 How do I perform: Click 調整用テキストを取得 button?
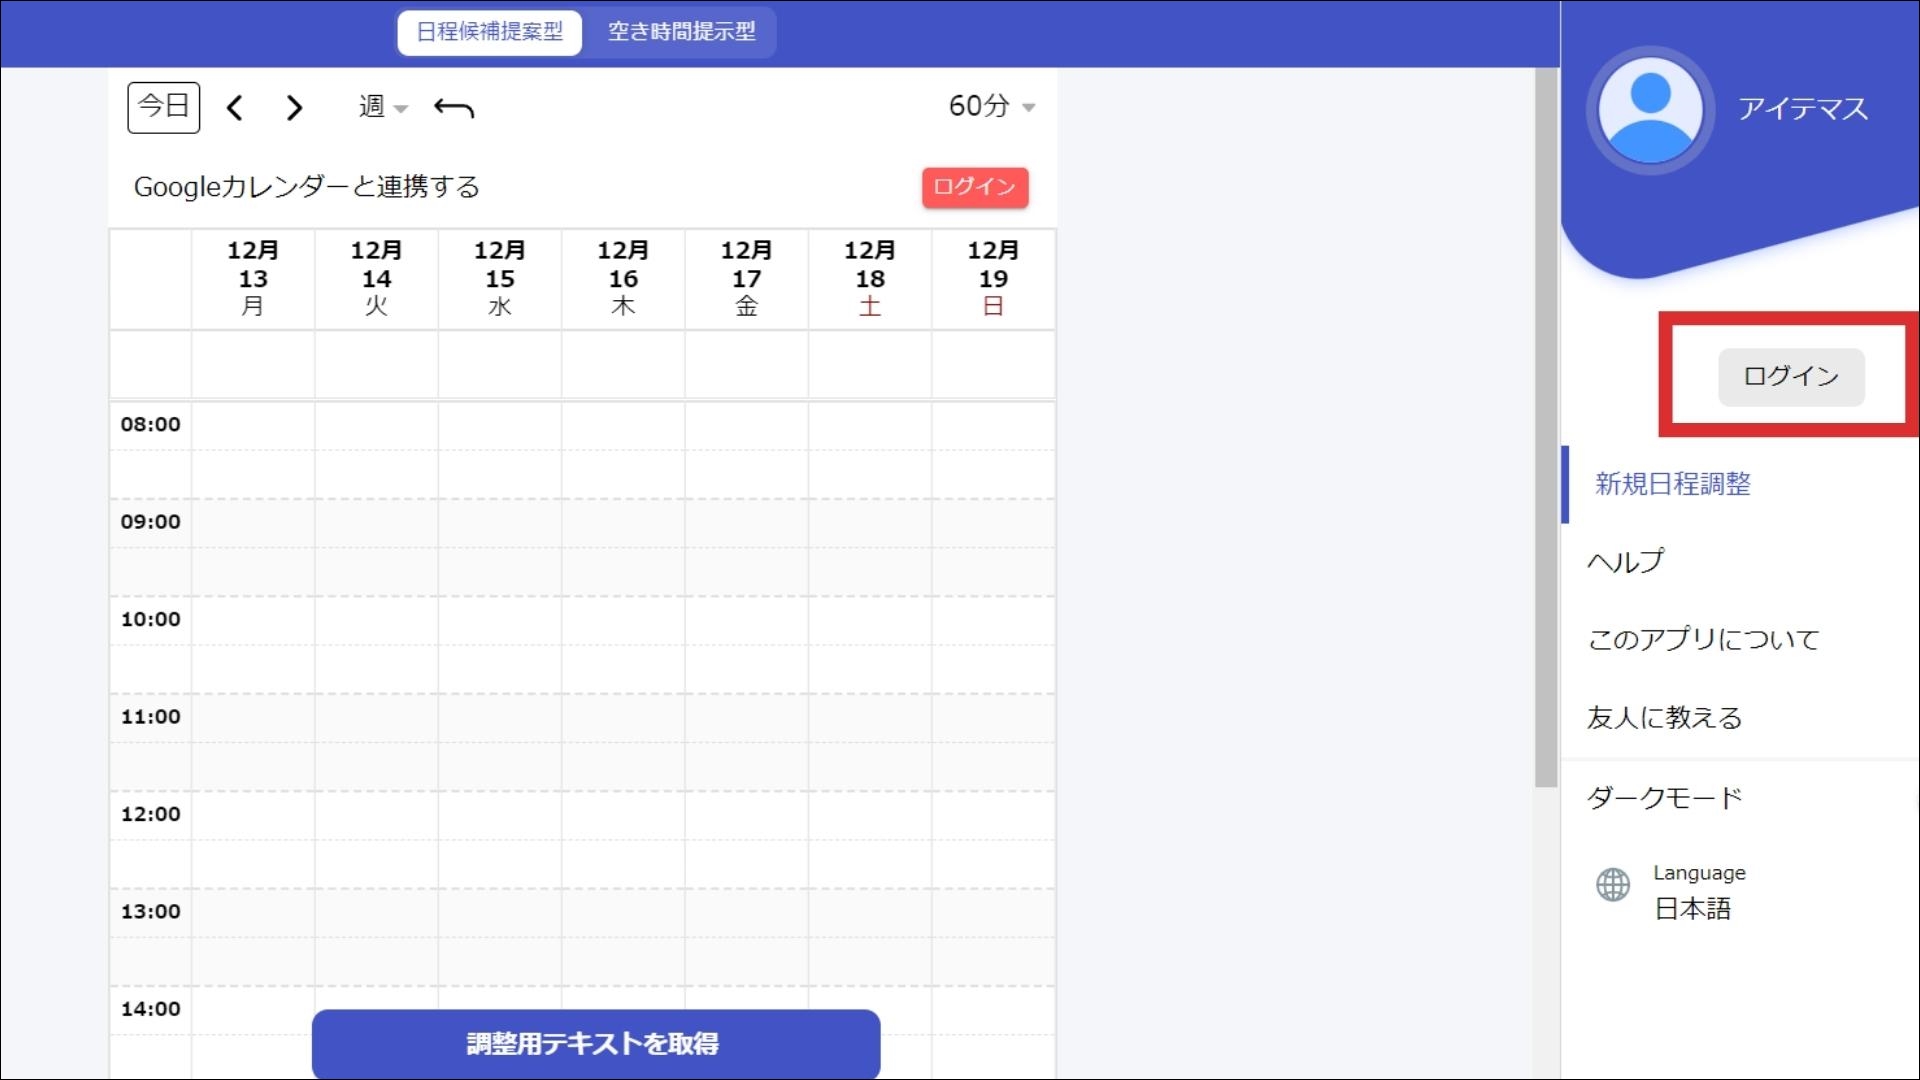(595, 1043)
